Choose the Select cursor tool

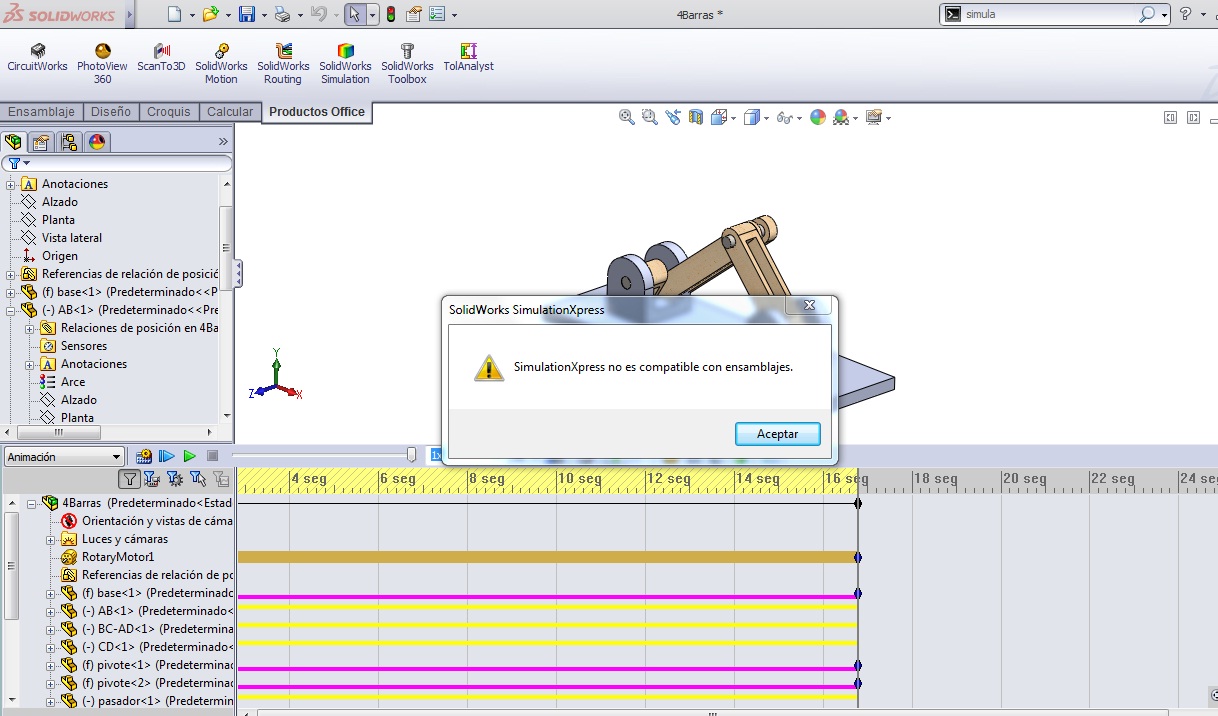[354, 14]
